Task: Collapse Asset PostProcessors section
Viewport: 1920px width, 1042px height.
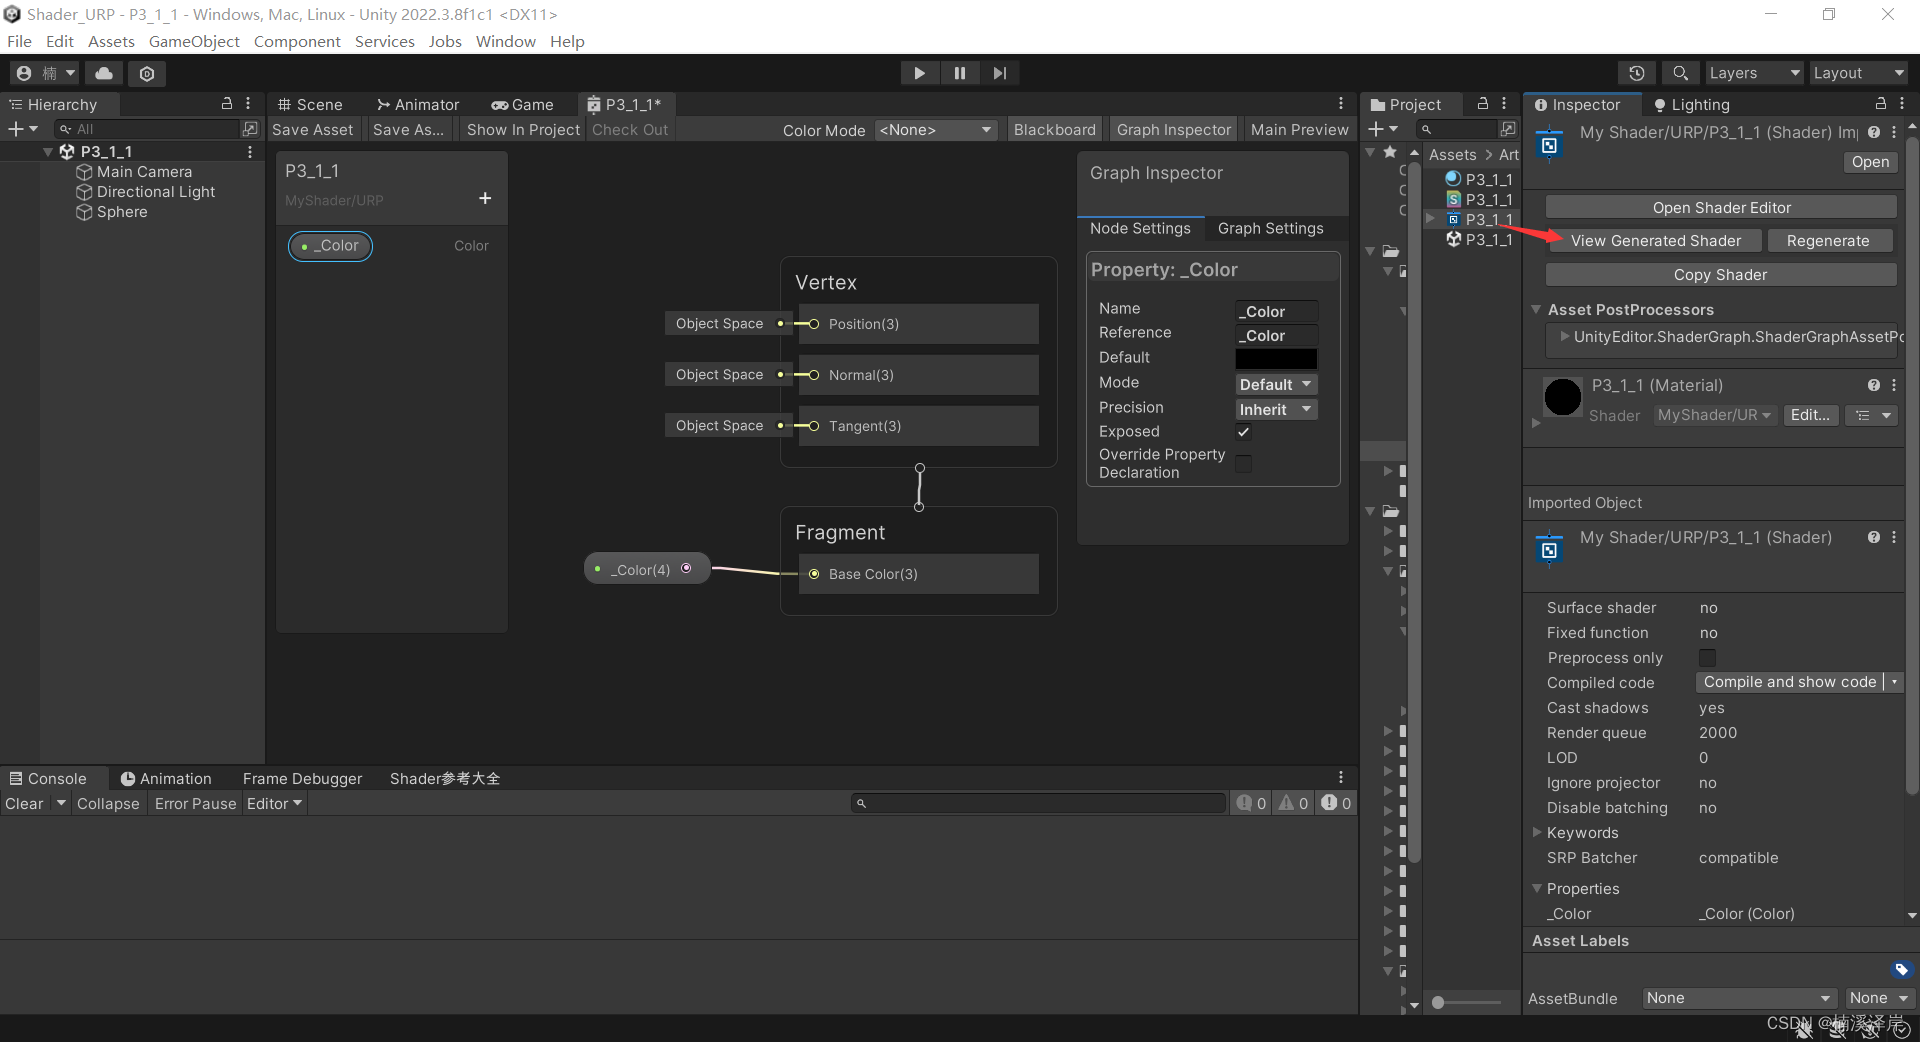Action: (1537, 309)
